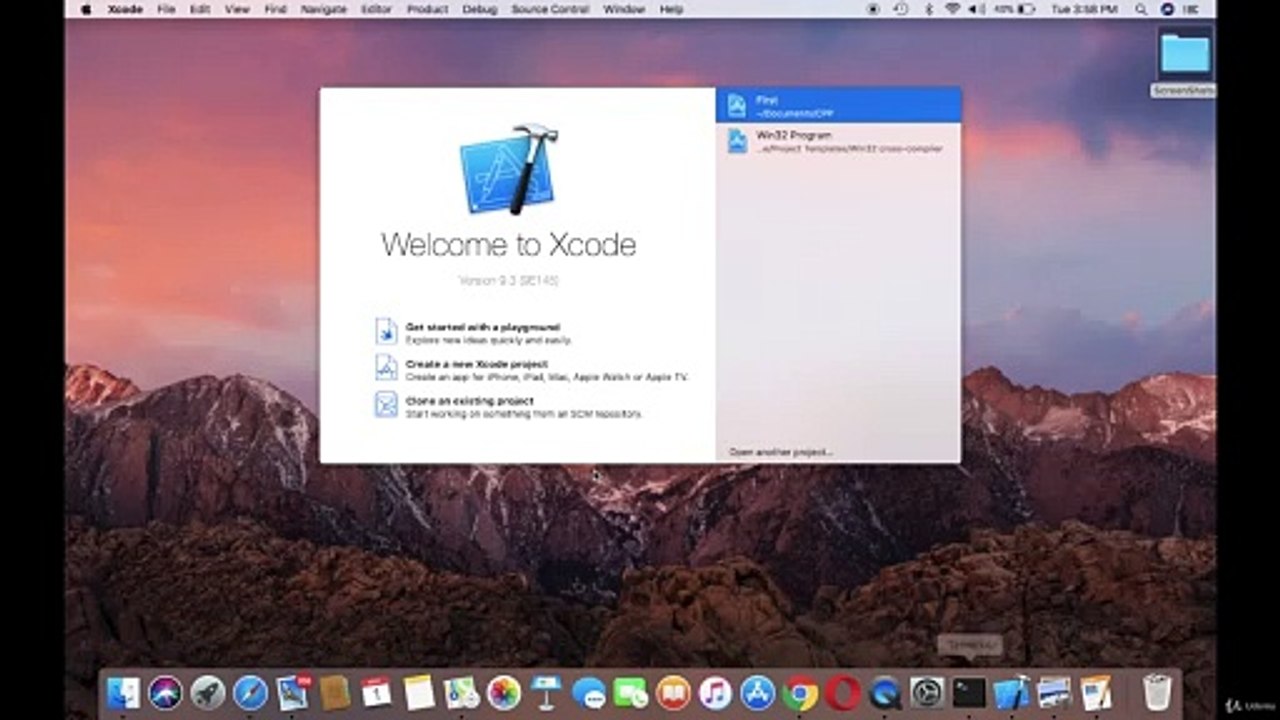This screenshot has width=1280, height=720.
Task: Select Win32 Program in recent projects
Action: coord(838,141)
